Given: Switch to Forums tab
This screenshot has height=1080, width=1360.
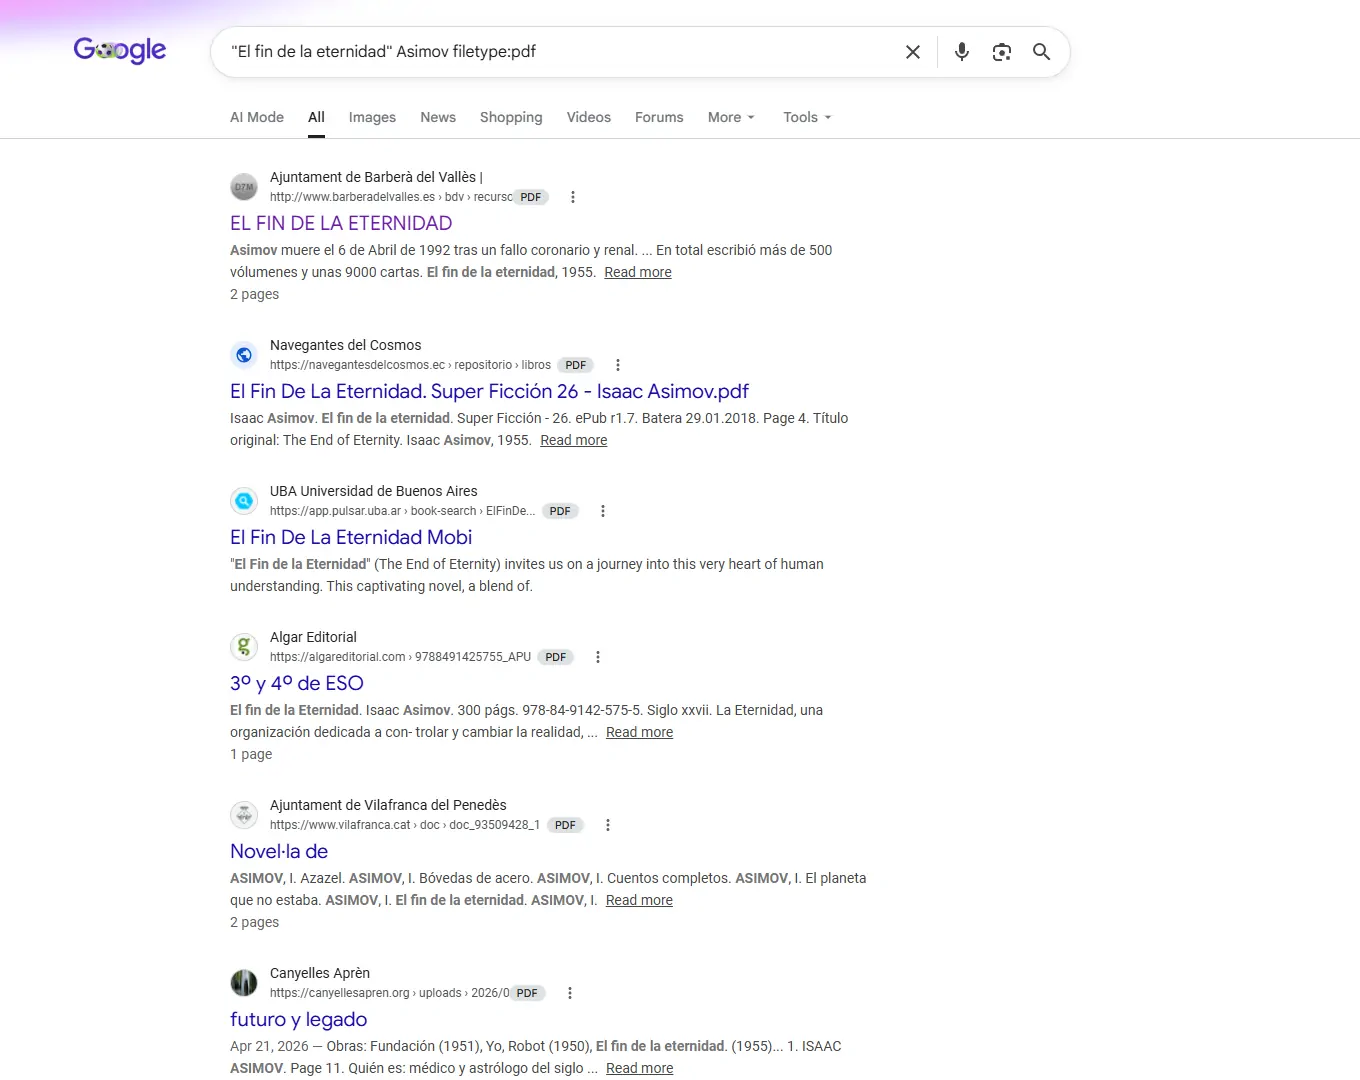Looking at the screenshot, I should (659, 117).
